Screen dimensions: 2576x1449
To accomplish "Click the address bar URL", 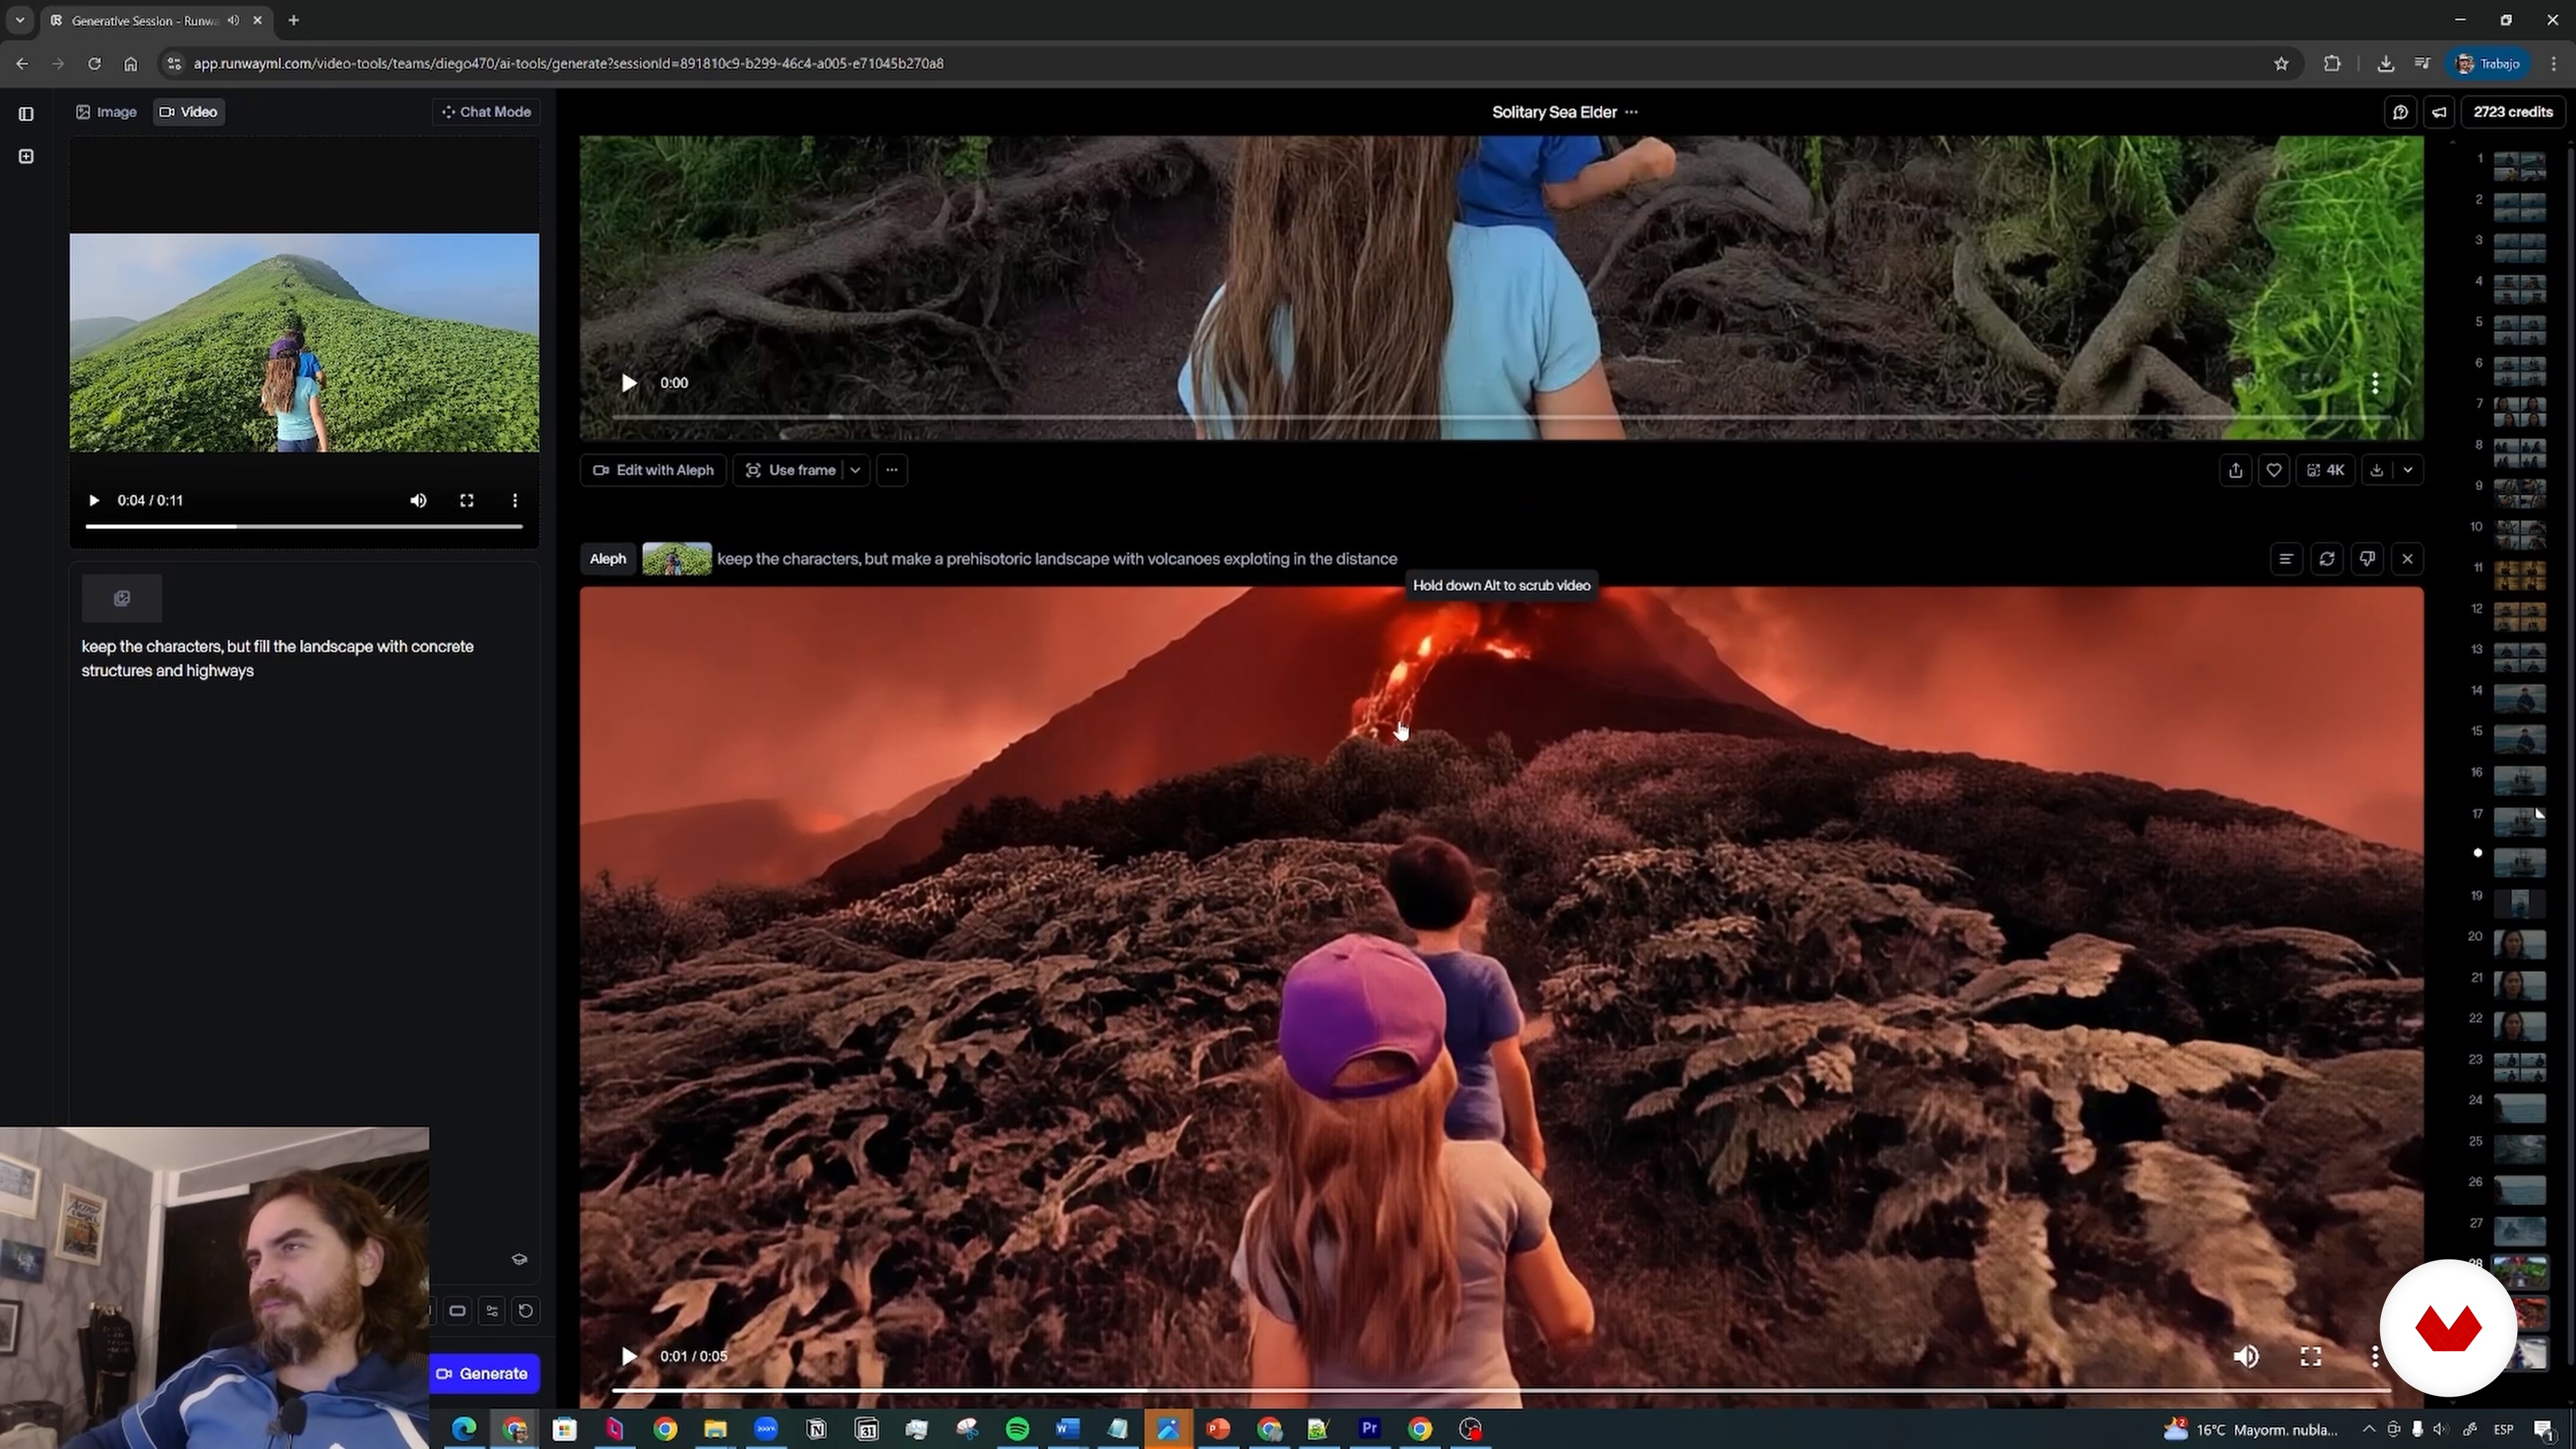I will click(568, 64).
